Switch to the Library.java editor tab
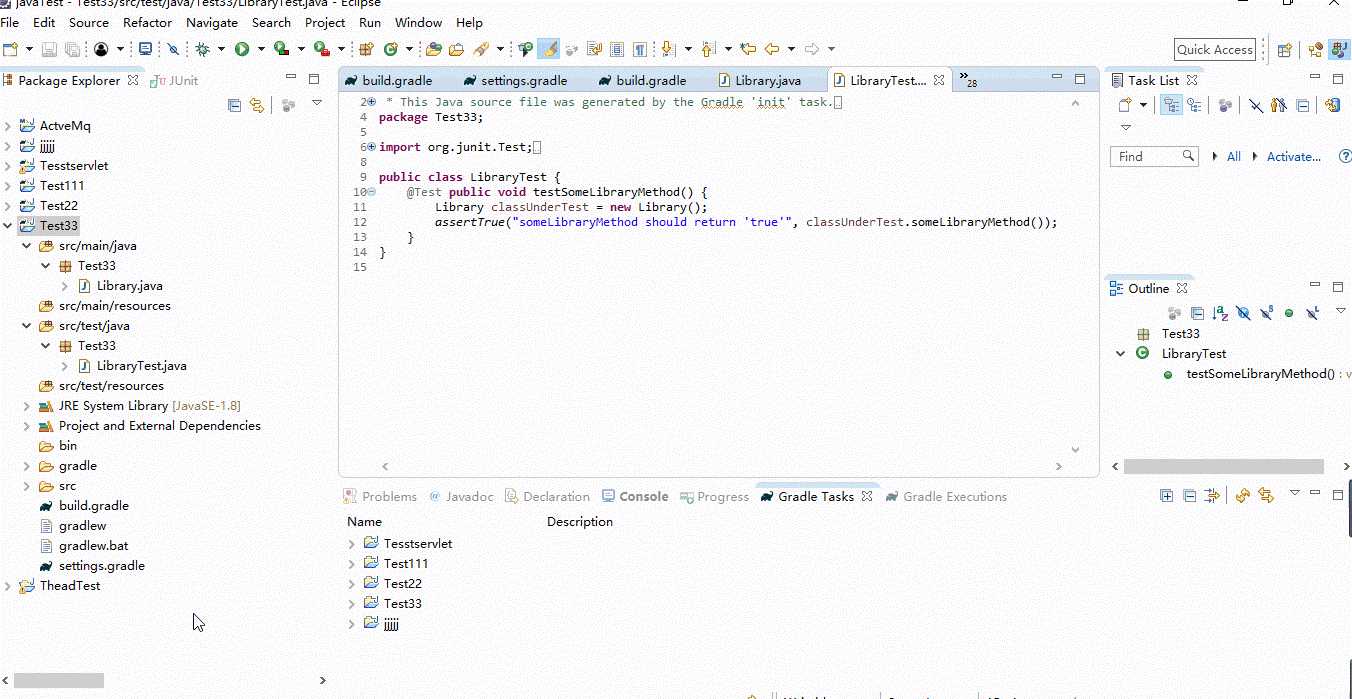 (768, 80)
